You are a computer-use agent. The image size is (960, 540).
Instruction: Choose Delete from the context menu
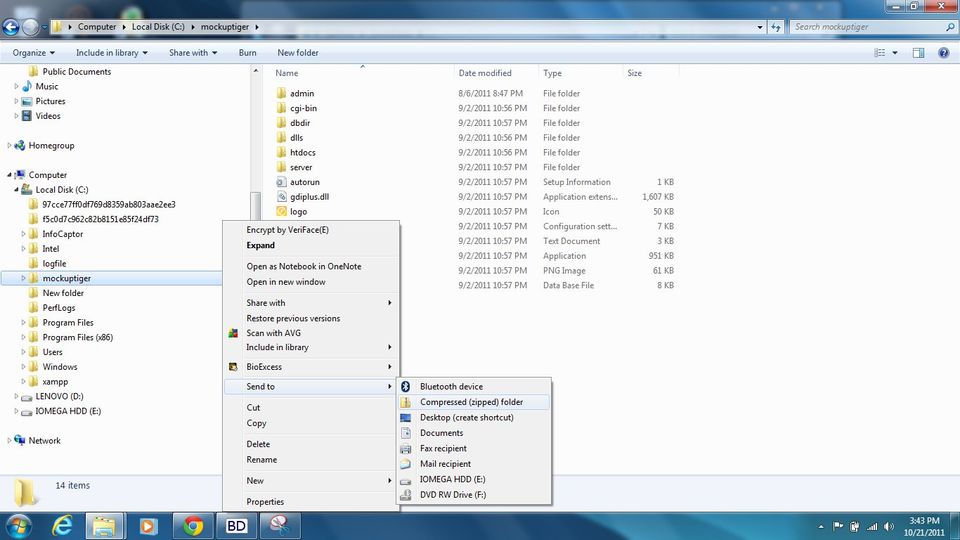point(311,444)
